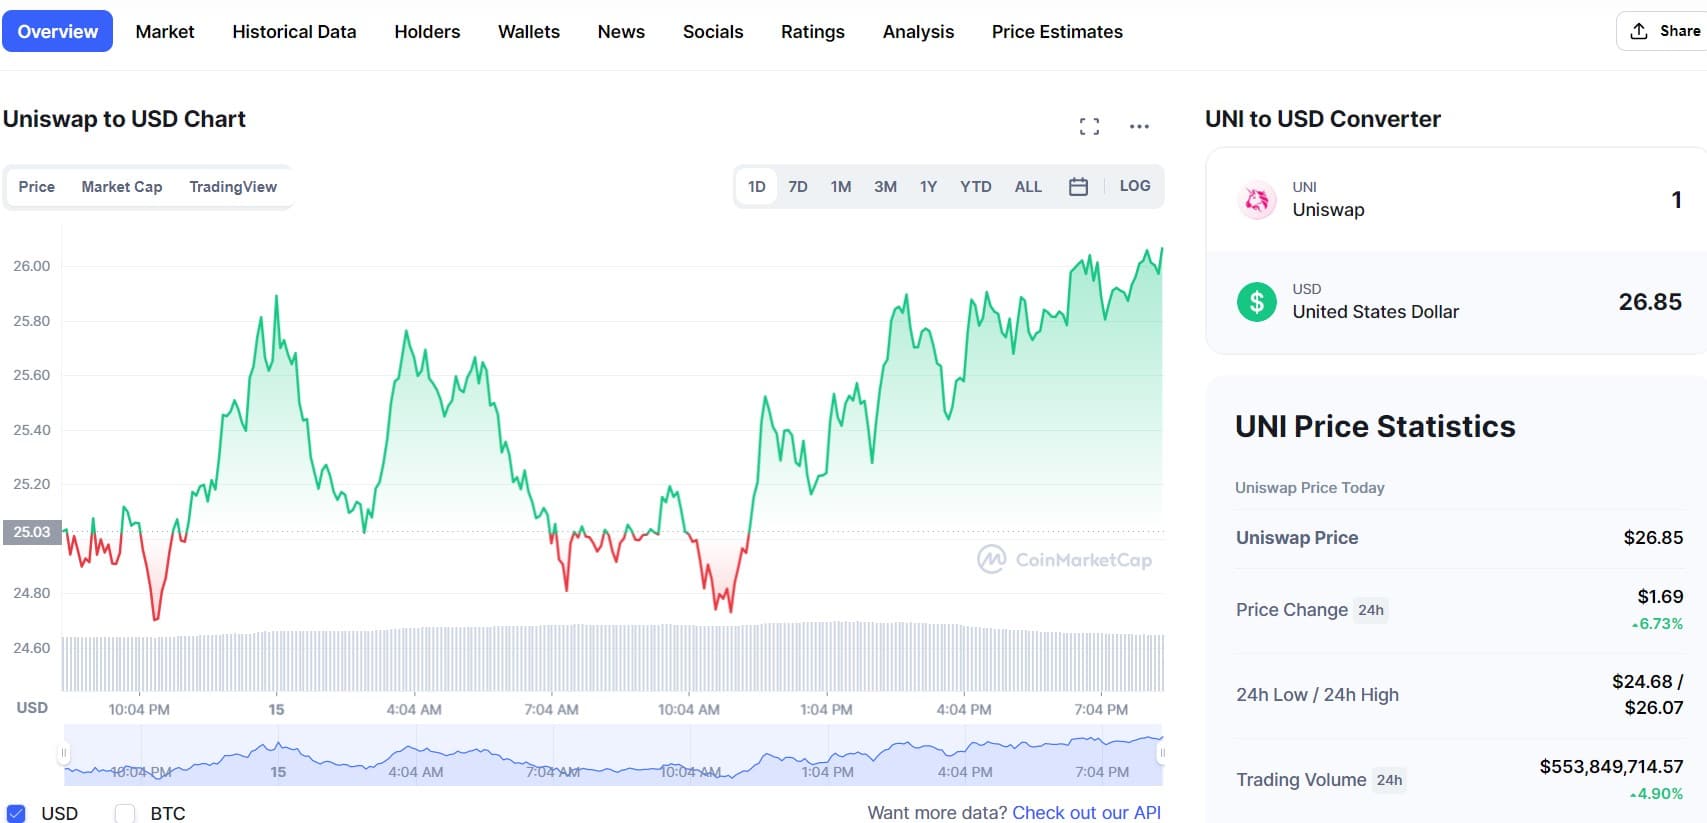Screen dimensions: 1707x823
Task: Select the 1D time range
Action: pos(757,187)
